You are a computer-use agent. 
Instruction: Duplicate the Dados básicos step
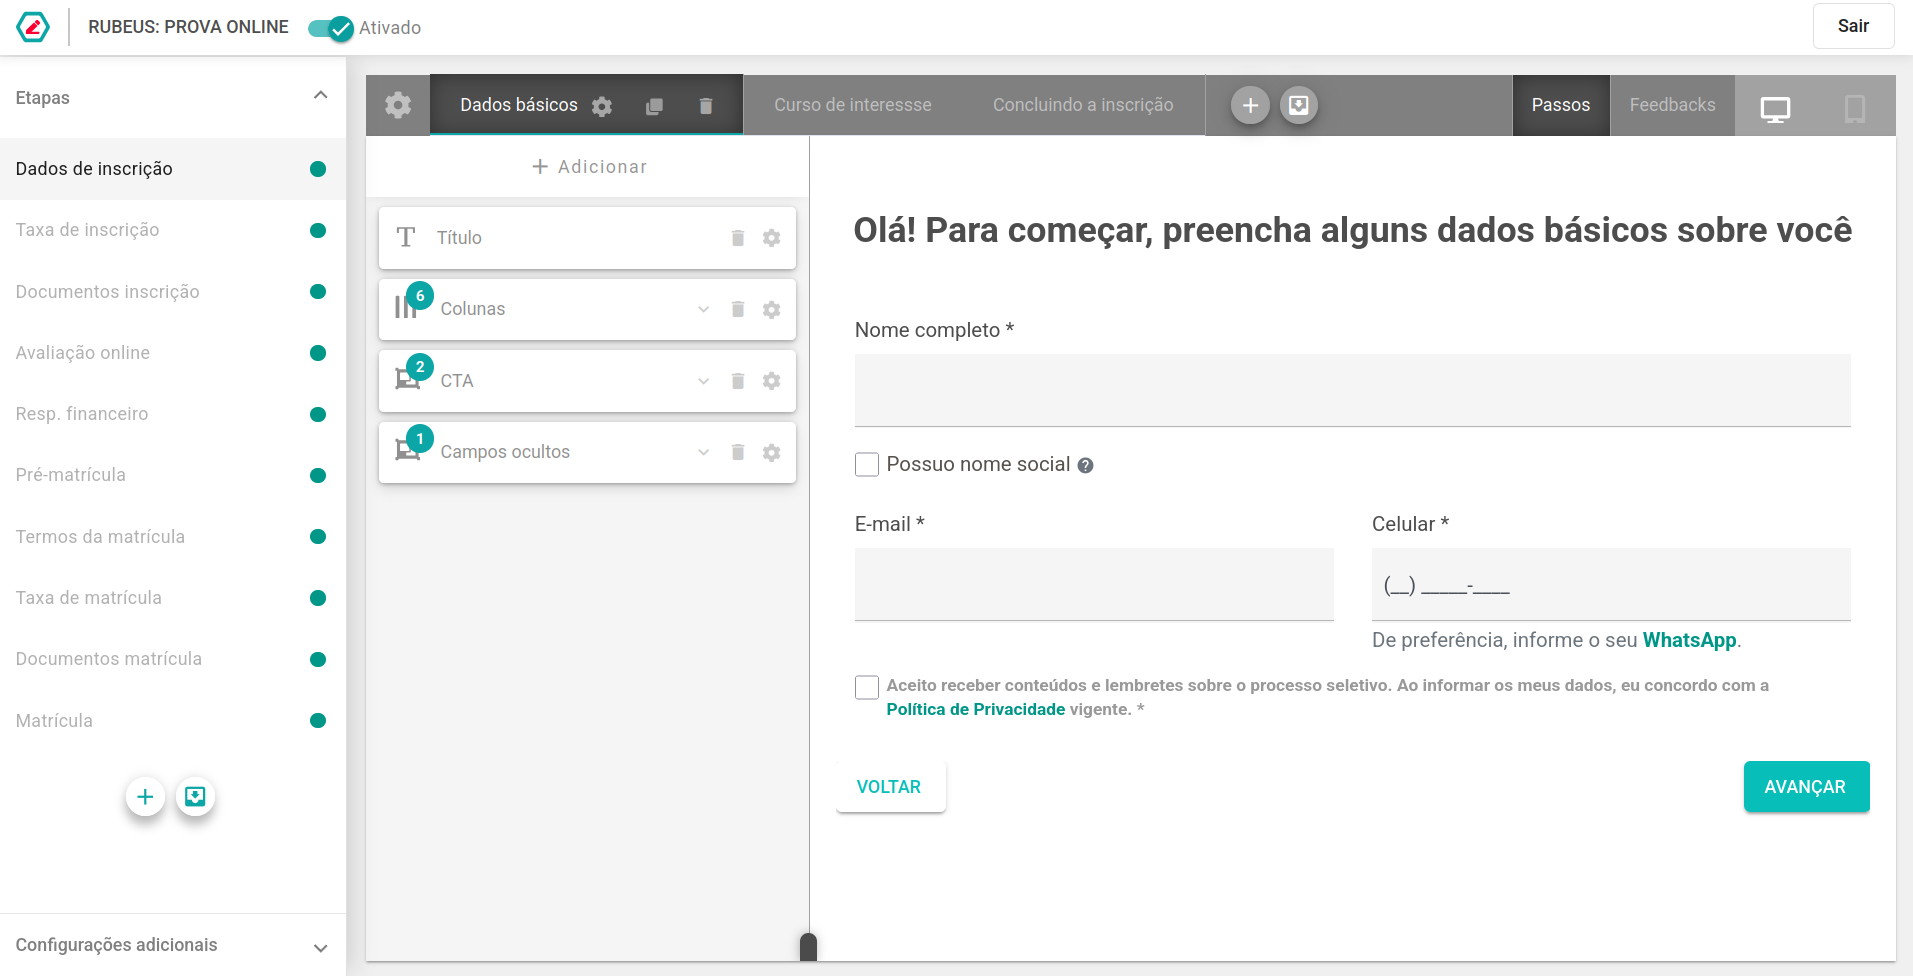pos(654,106)
